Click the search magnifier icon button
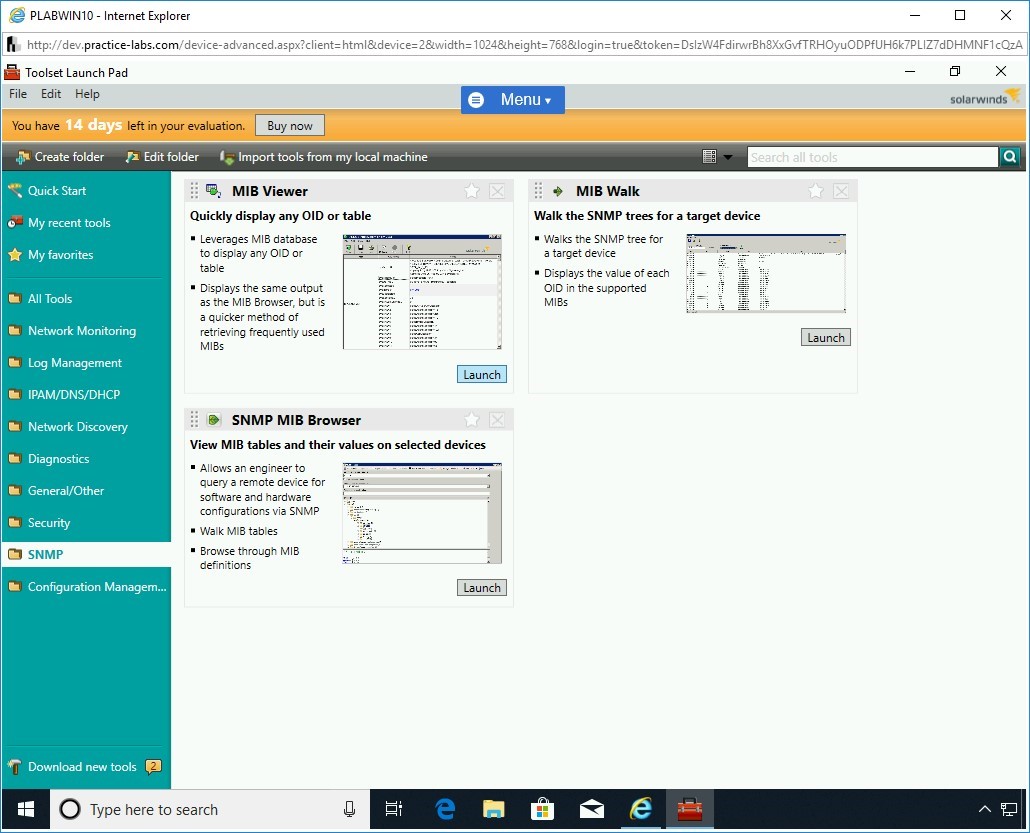The image size is (1030, 833). coord(1010,157)
